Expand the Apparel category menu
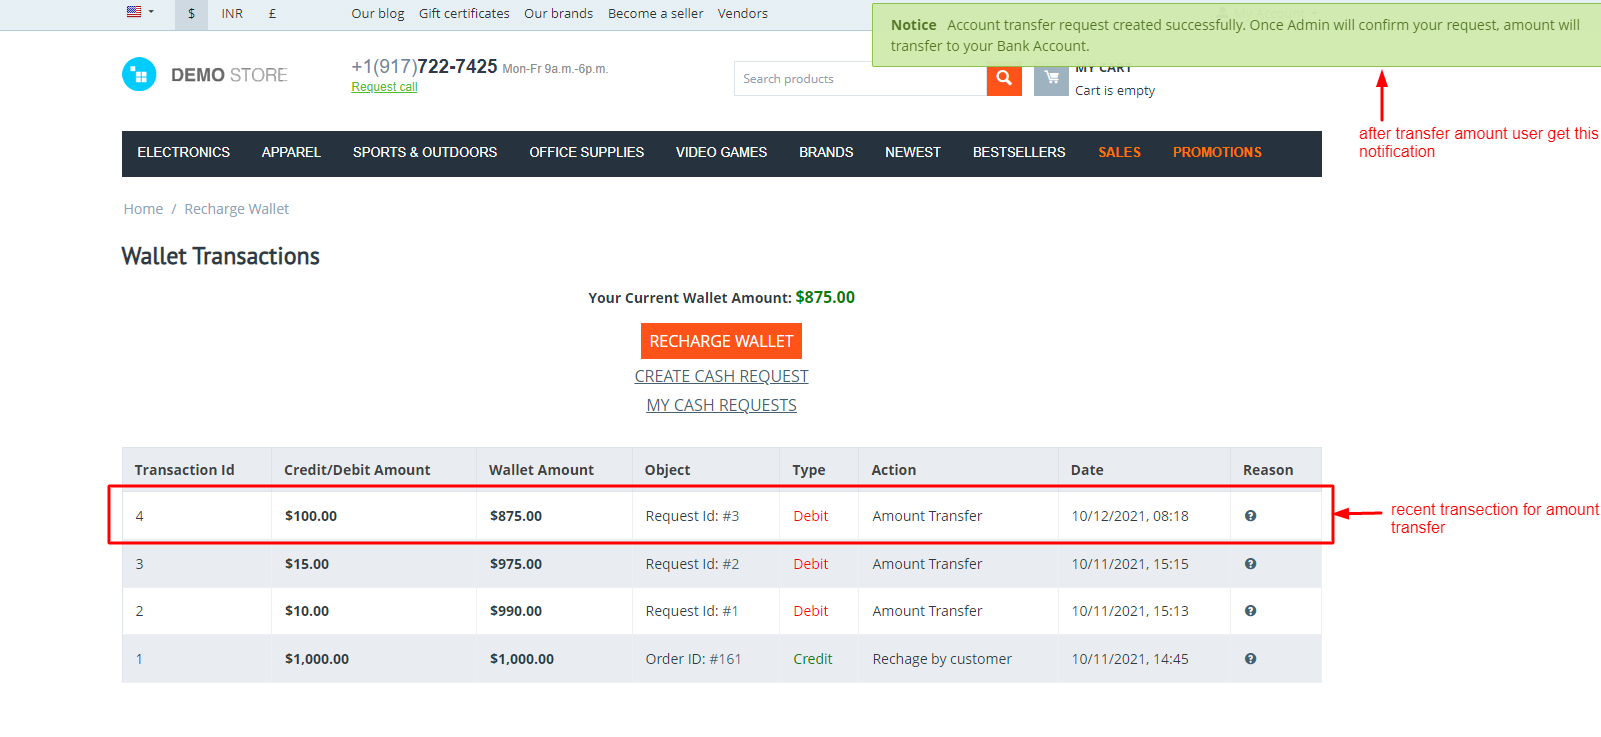The width and height of the screenshot is (1601, 737). 291,153
